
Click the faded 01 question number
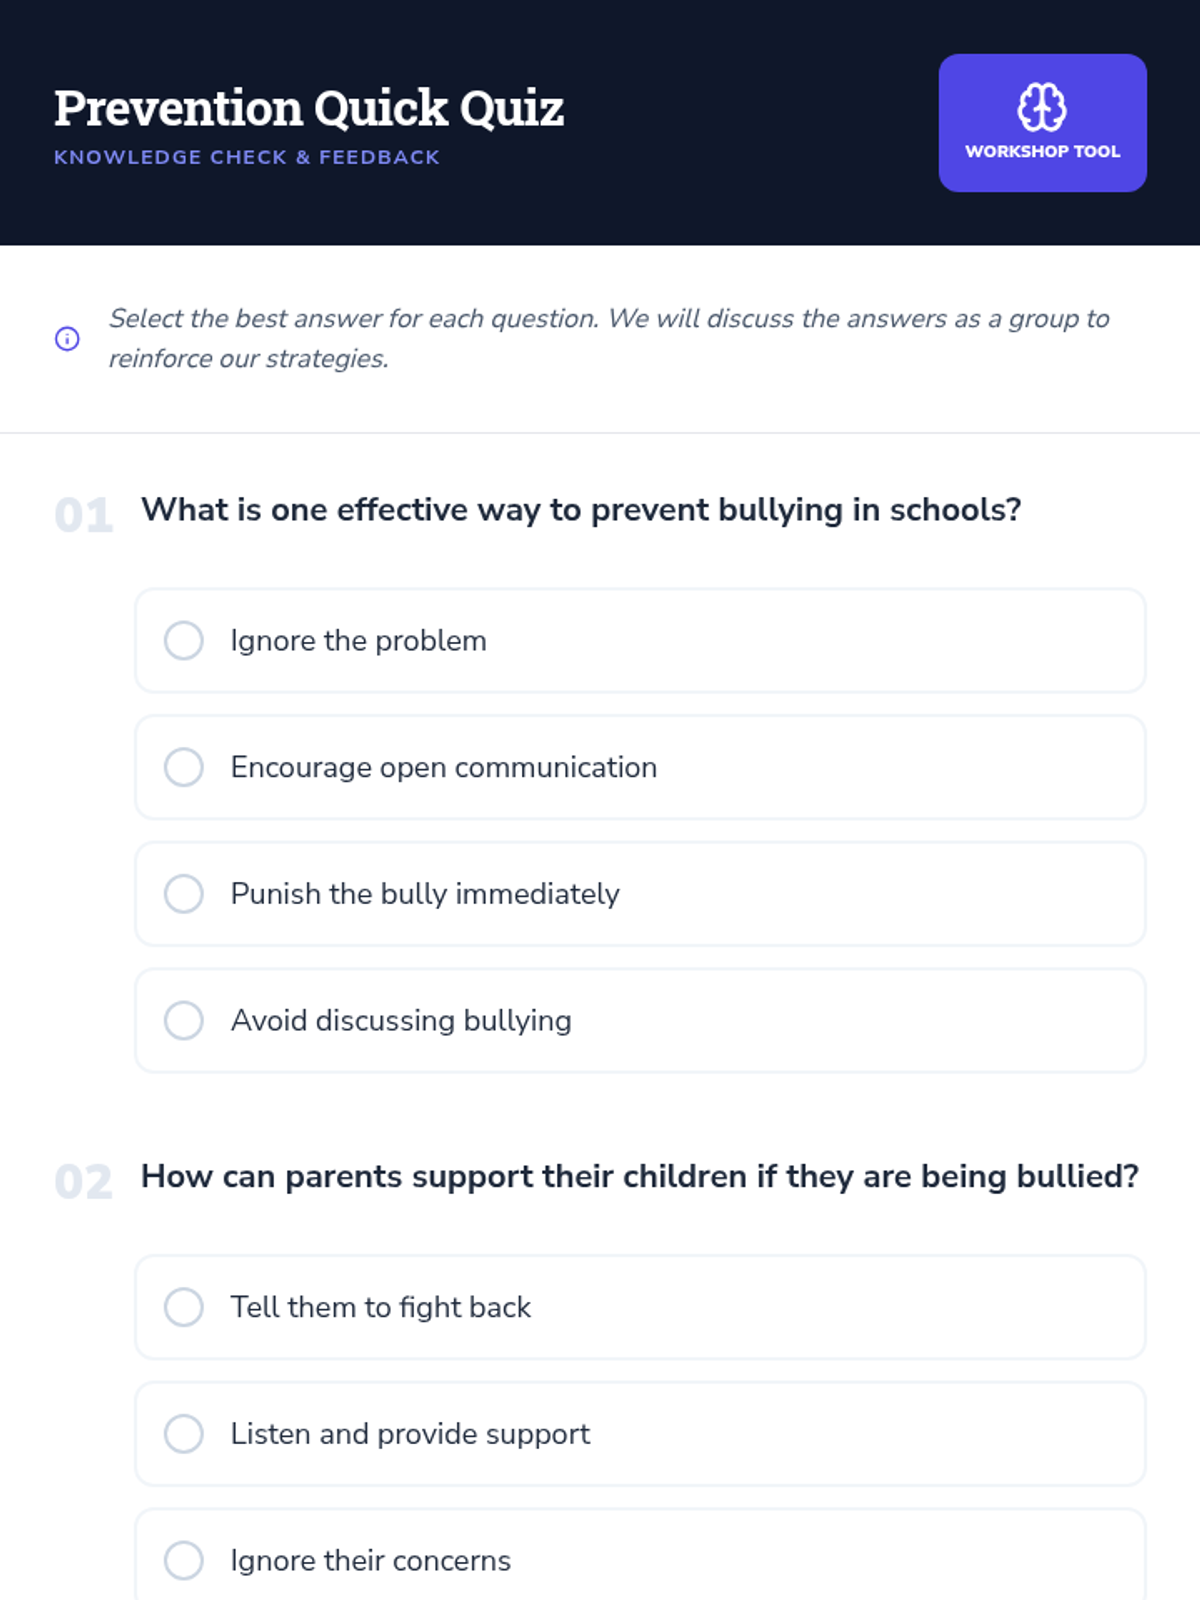[x=84, y=516]
